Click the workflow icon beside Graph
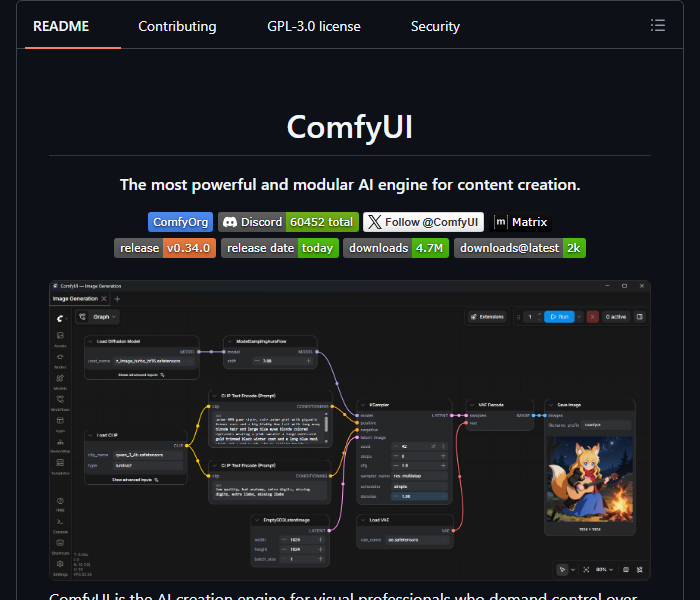 pyautogui.click(x=83, y=317)
